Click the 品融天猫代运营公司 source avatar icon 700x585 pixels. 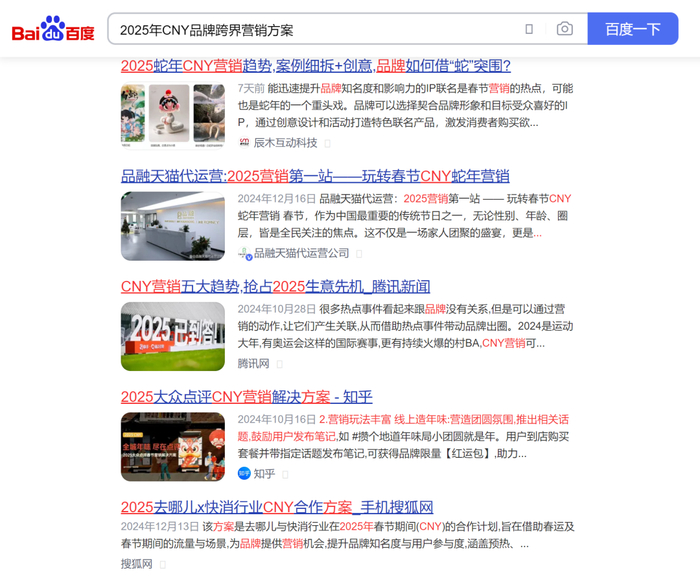(245, 253)
